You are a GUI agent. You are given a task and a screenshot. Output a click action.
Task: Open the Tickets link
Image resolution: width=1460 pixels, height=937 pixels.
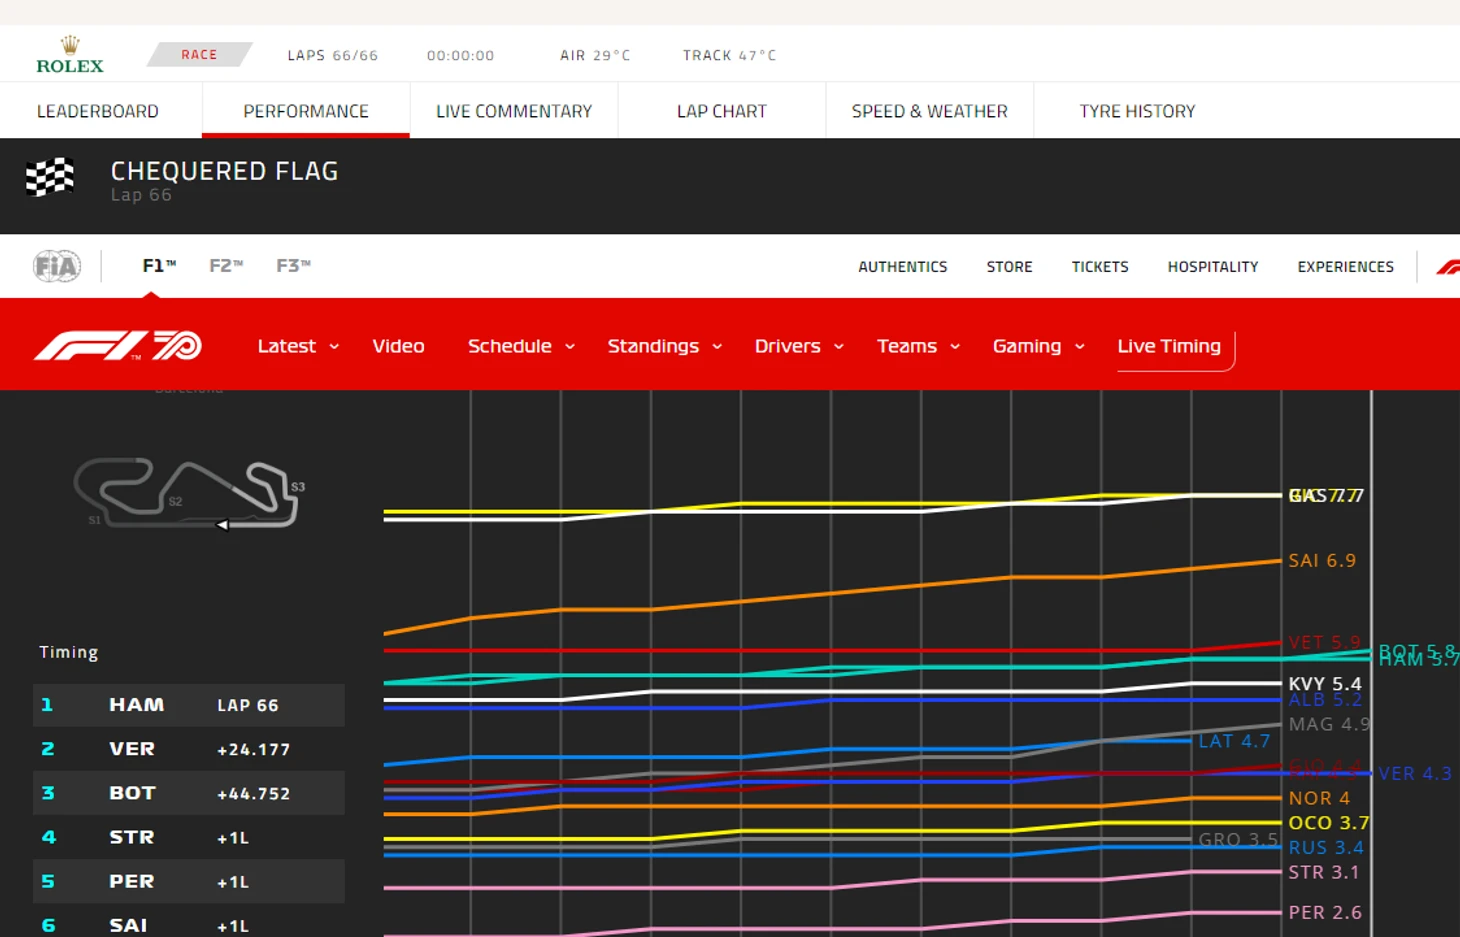click(x=1100, y=267)
